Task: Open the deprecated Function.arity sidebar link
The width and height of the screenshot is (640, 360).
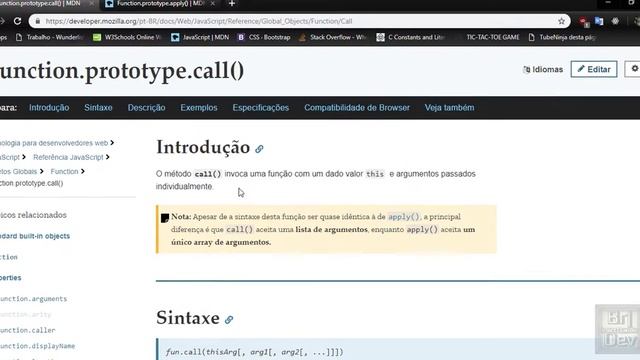Action: tap(25, 315)
